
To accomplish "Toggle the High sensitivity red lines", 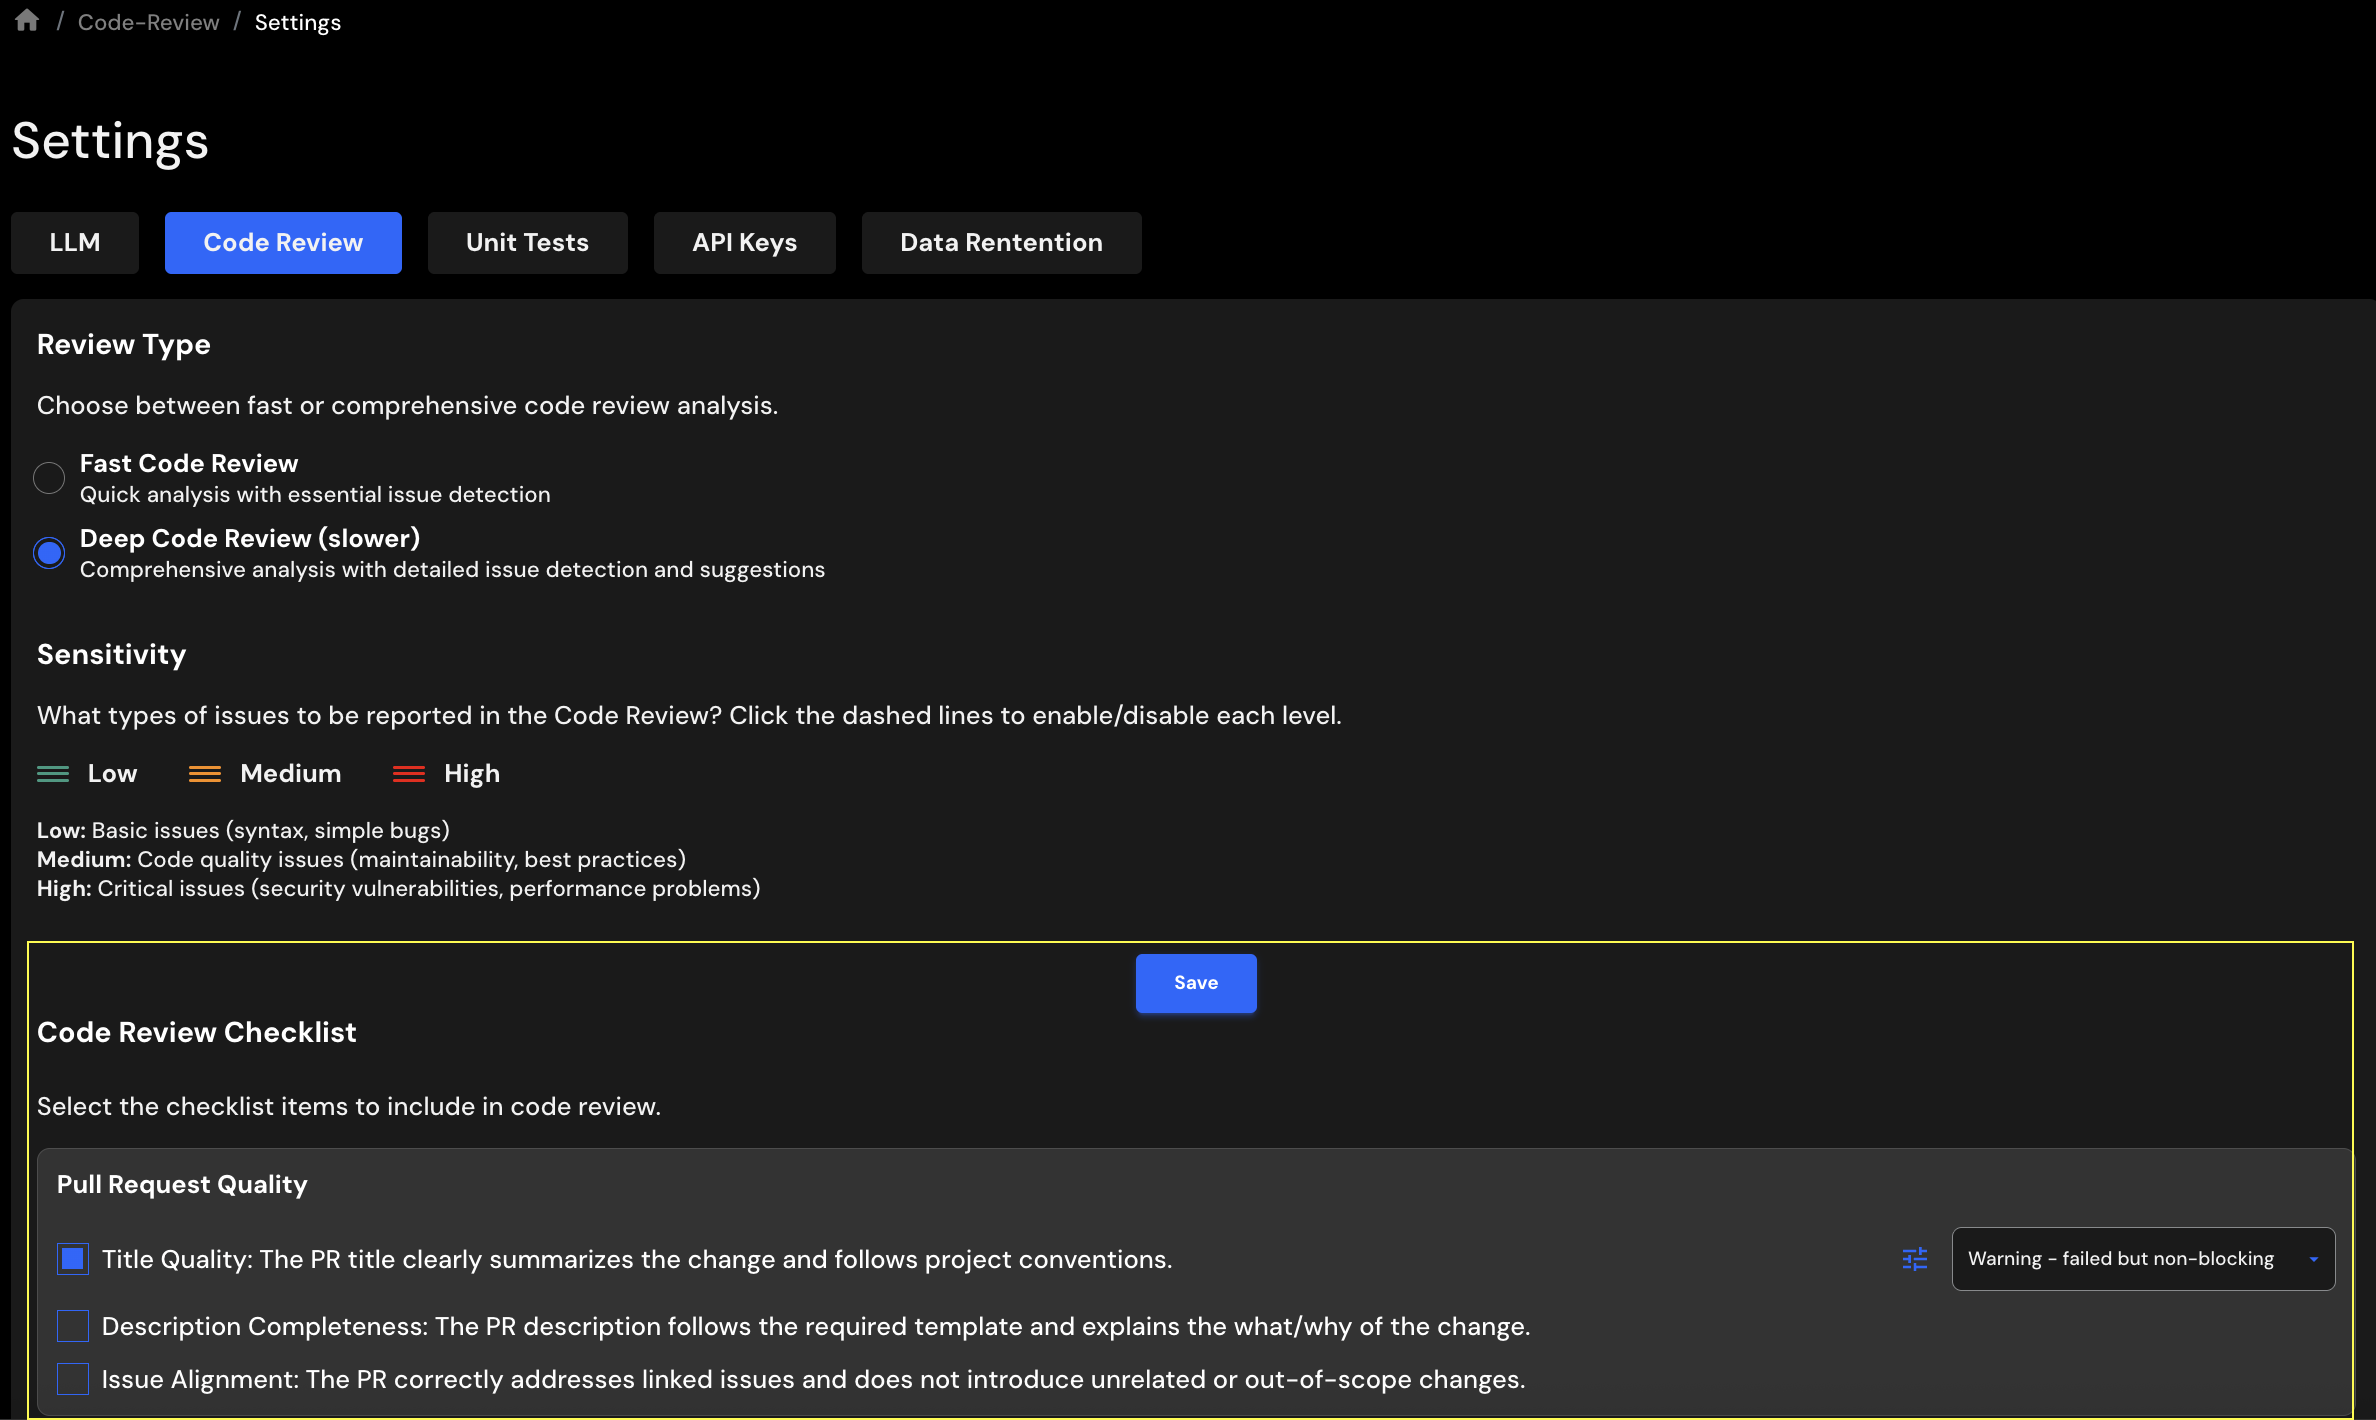I will coord(409,774).
